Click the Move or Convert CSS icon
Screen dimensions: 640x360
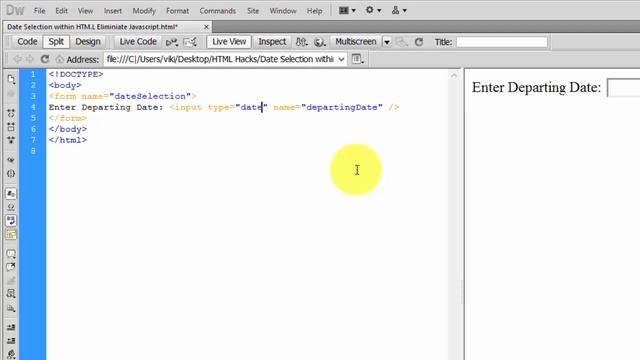pos(11,308)
